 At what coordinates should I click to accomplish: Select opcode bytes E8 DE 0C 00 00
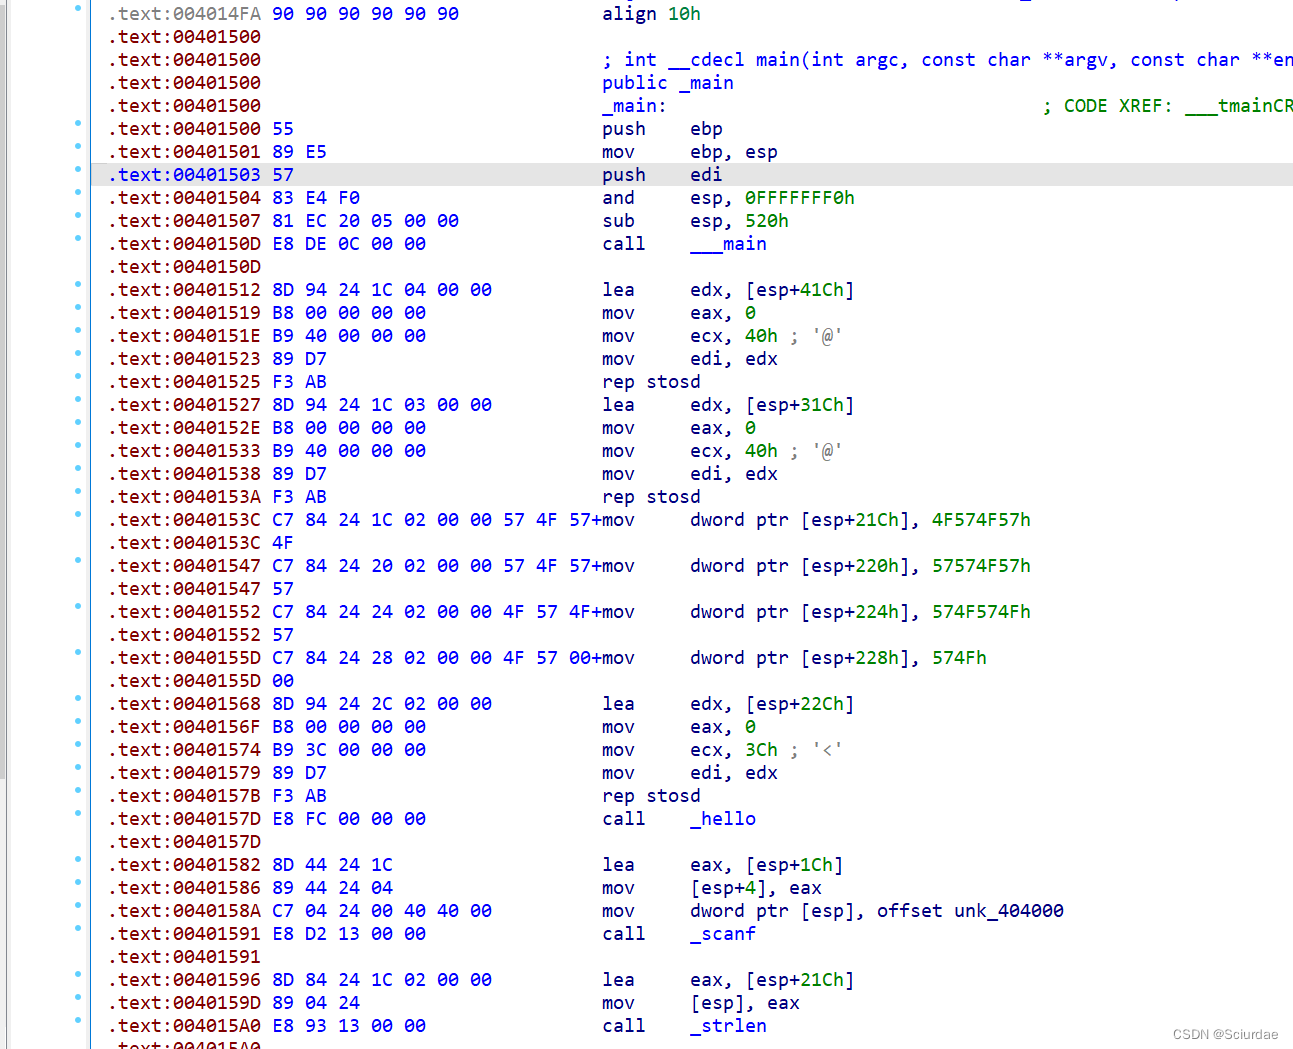[x=349, y=244]
